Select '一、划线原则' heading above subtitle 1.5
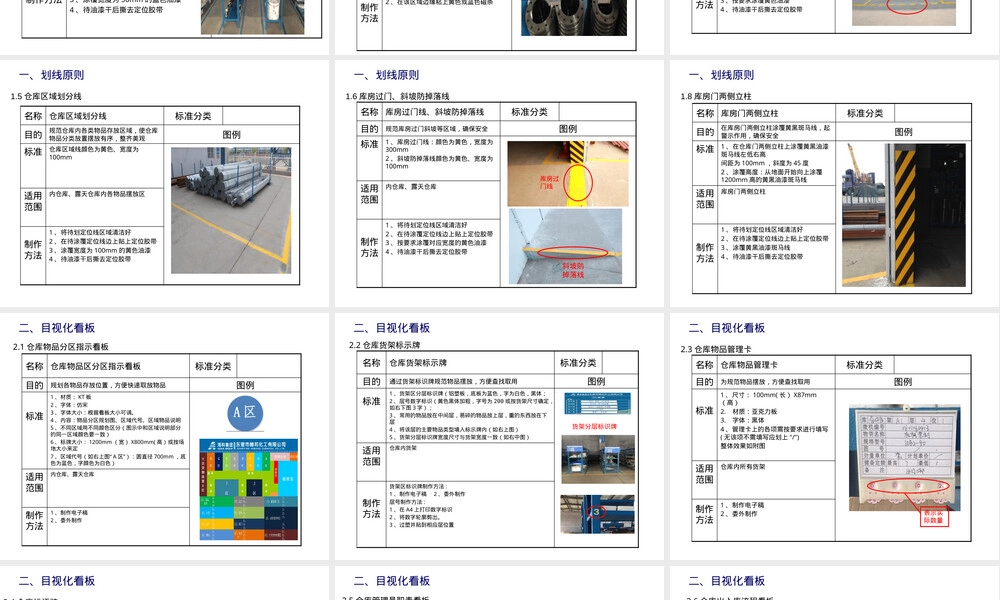This screenshot has width=1000, height=600. coord(52,75)
